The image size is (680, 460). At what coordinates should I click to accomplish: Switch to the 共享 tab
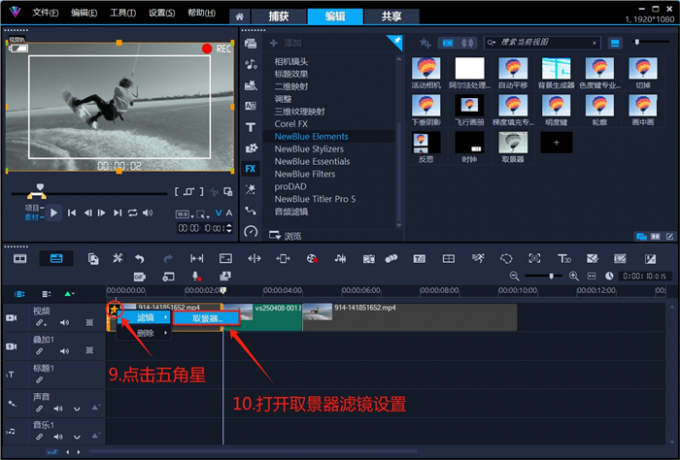click(392, 16)
